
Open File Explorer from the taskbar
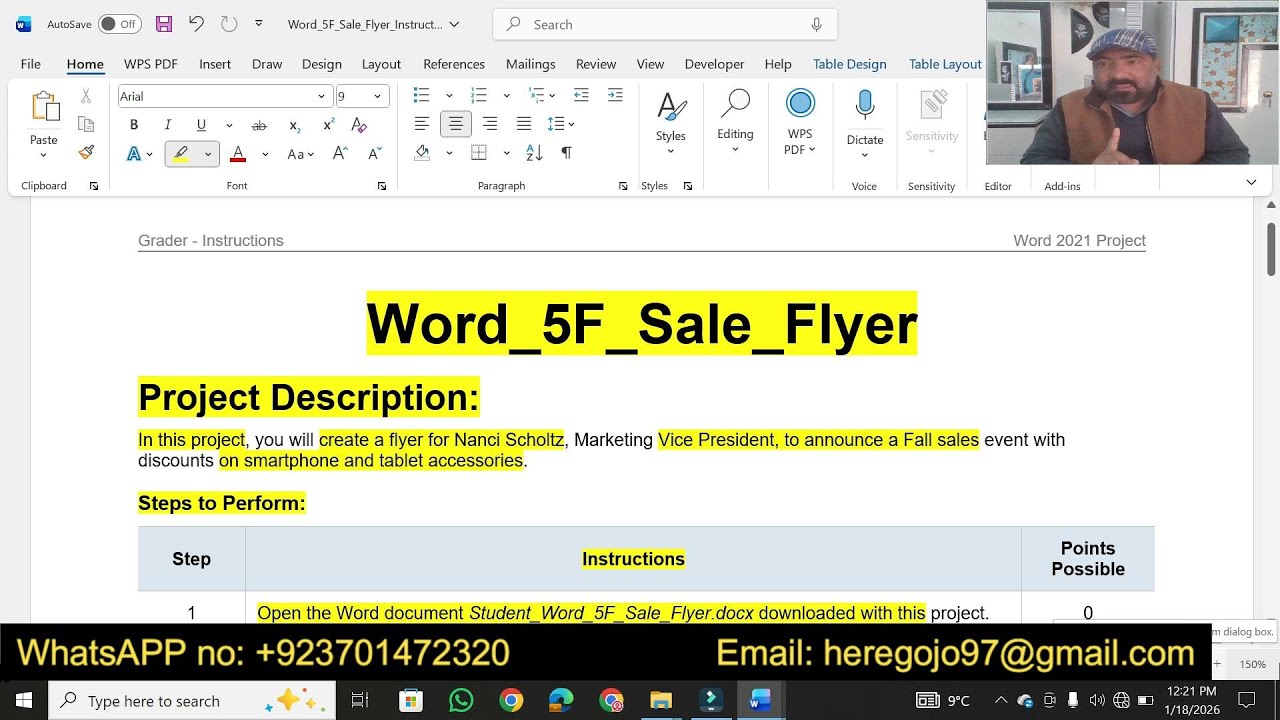point(661,700)
